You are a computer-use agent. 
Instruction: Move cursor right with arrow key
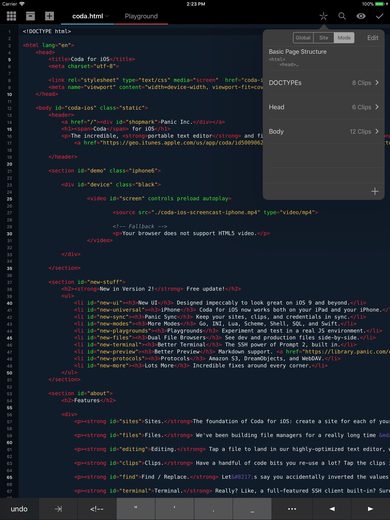[370, 509]
